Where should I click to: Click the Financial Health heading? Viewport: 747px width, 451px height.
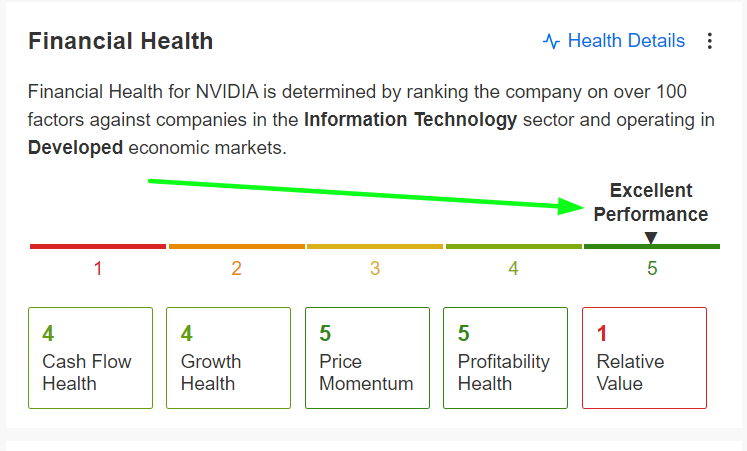pos(121,41)
